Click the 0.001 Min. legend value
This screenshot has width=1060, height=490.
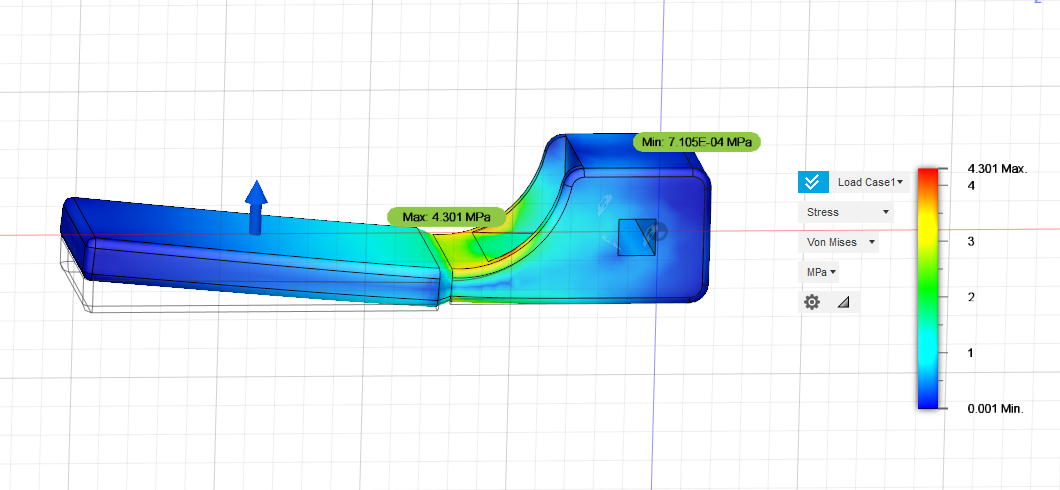[x=996, y=408]
